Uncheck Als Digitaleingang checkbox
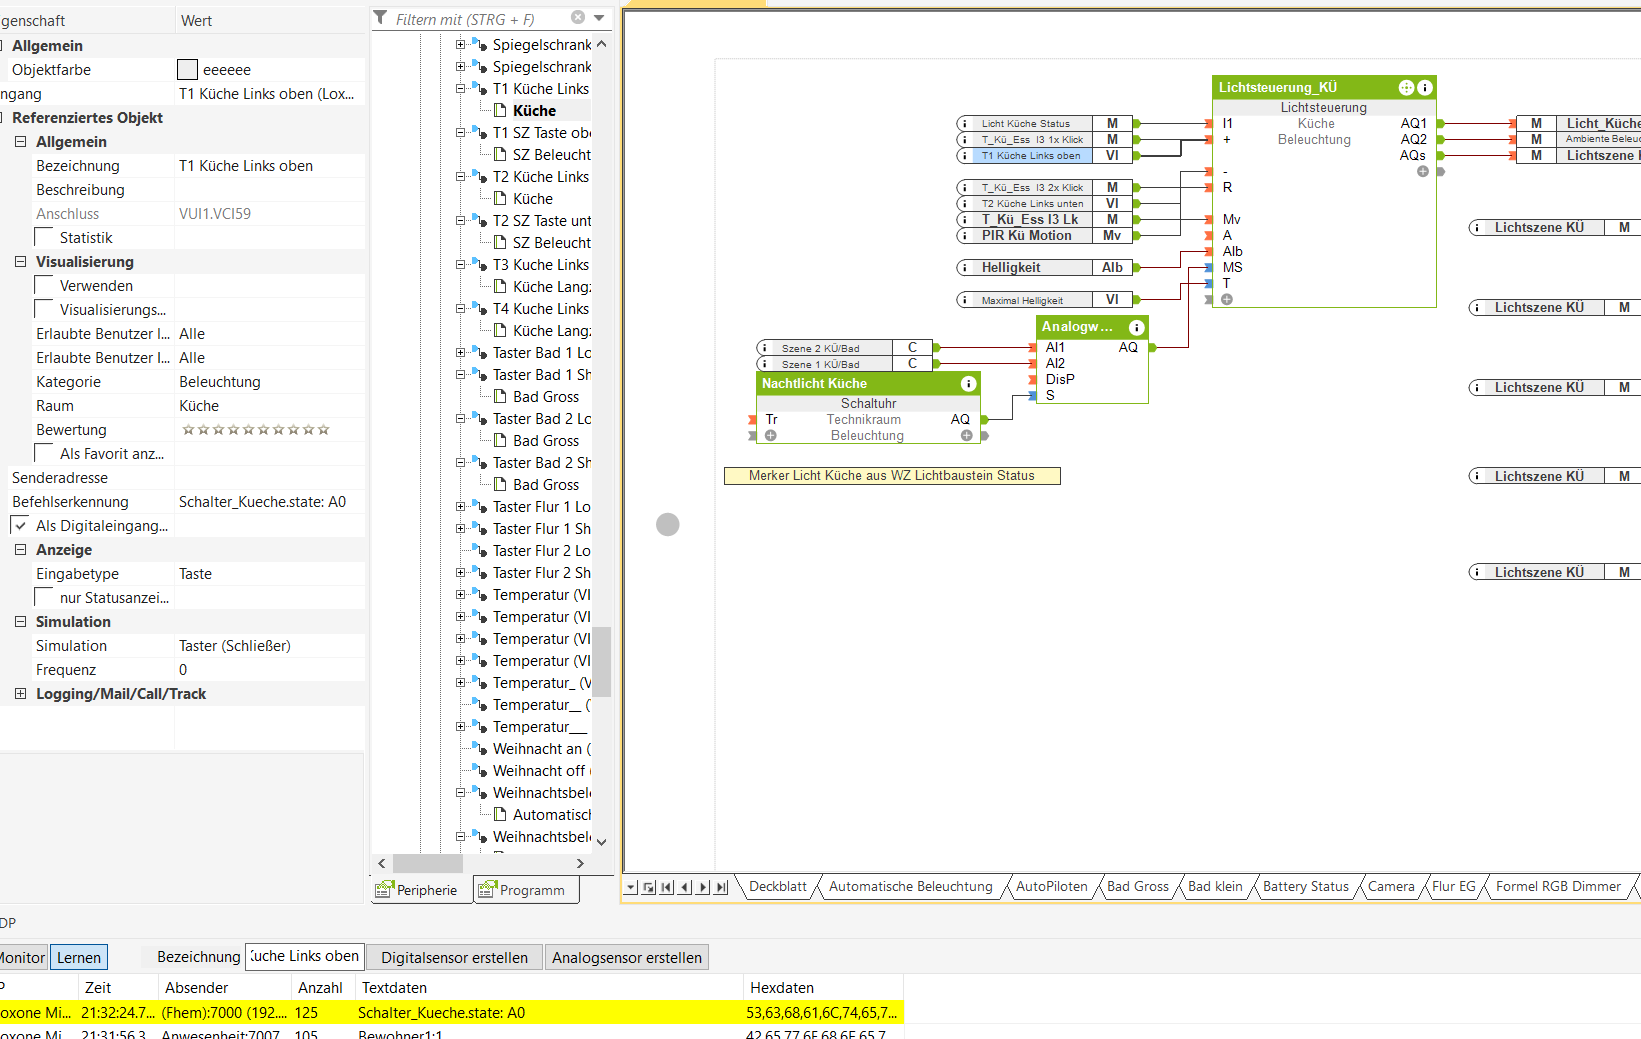 click(20, 526)
